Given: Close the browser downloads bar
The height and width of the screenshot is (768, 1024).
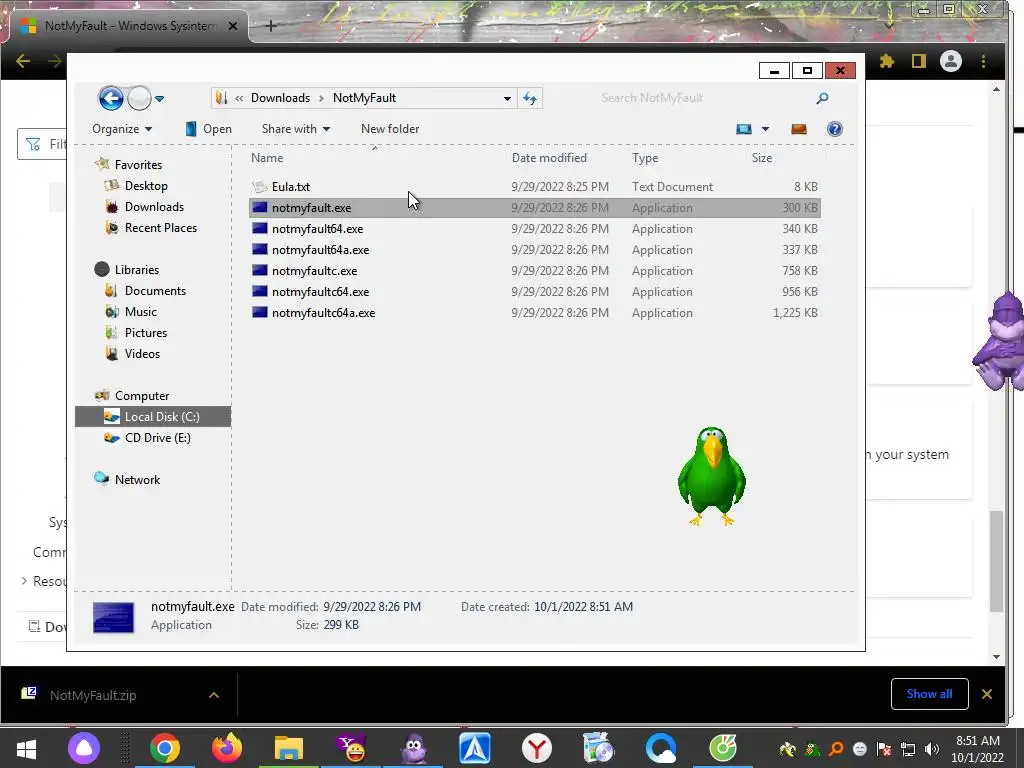Looking at the screenshot, I should point(987,694).
